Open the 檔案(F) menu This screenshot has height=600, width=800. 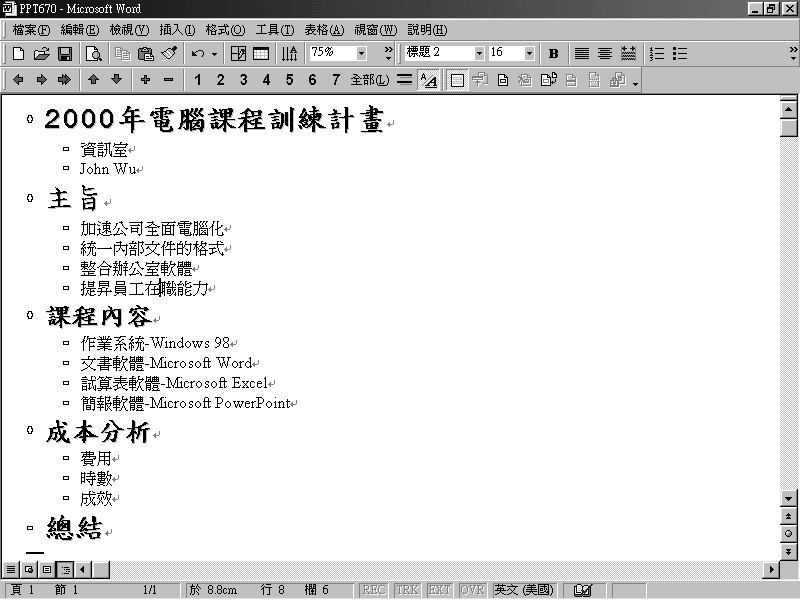click(31, 30)
